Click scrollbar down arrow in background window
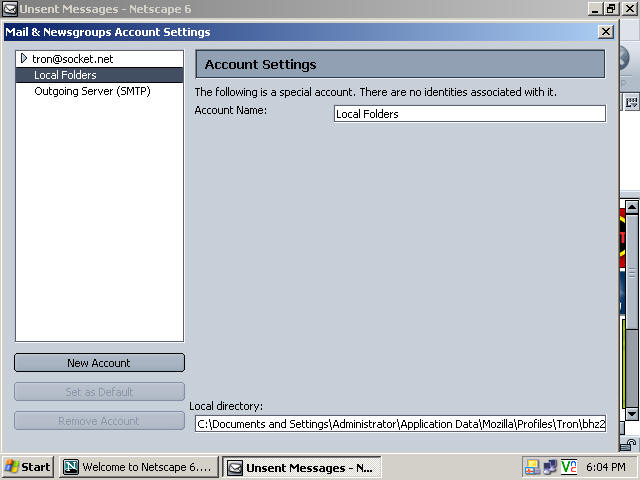 pos(632,414)
